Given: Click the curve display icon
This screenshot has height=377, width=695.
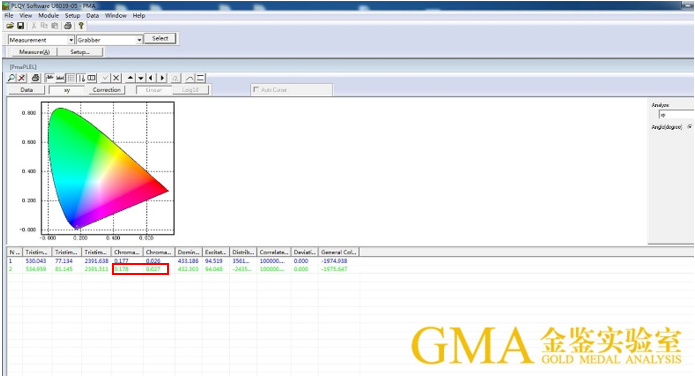Looking at the screenshot, I should click(190, 78).
